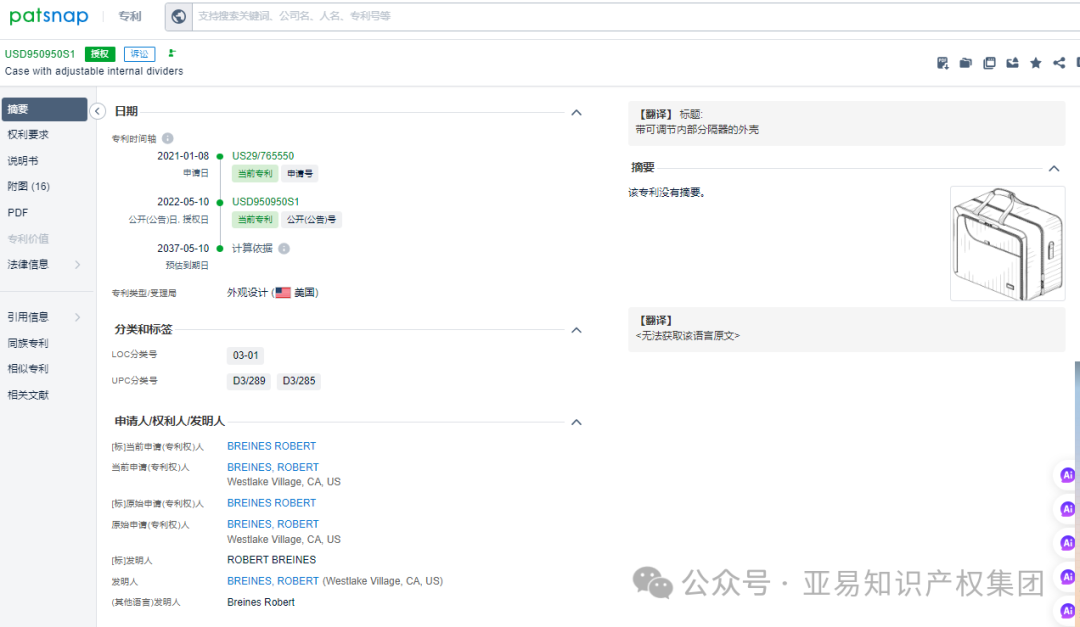Open applicant BREINES, ROBERT profile link

(x=272, y=467)
